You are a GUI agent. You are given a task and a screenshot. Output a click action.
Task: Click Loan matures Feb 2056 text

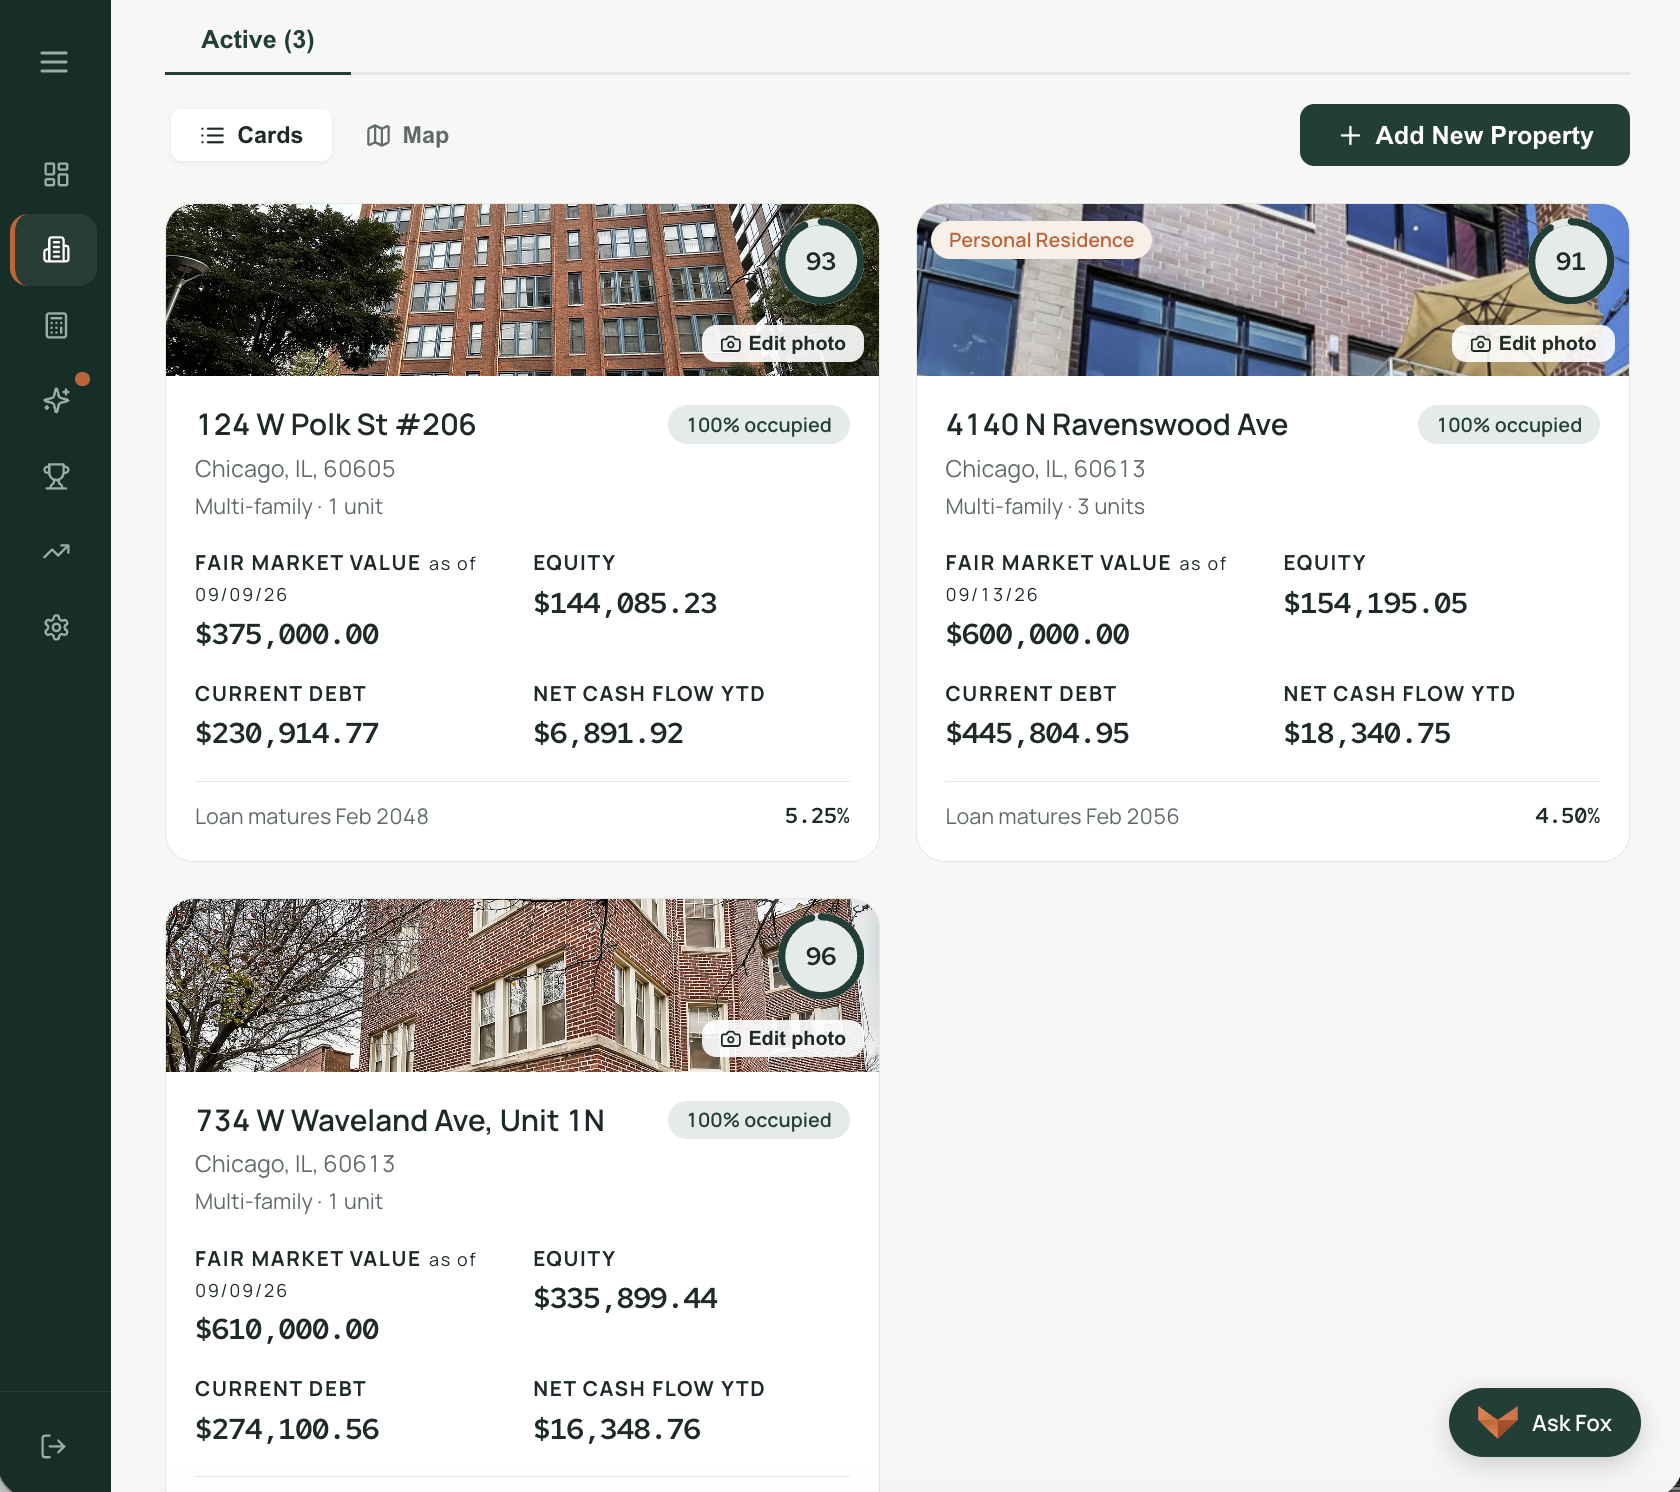click(x=1062, y=816)
